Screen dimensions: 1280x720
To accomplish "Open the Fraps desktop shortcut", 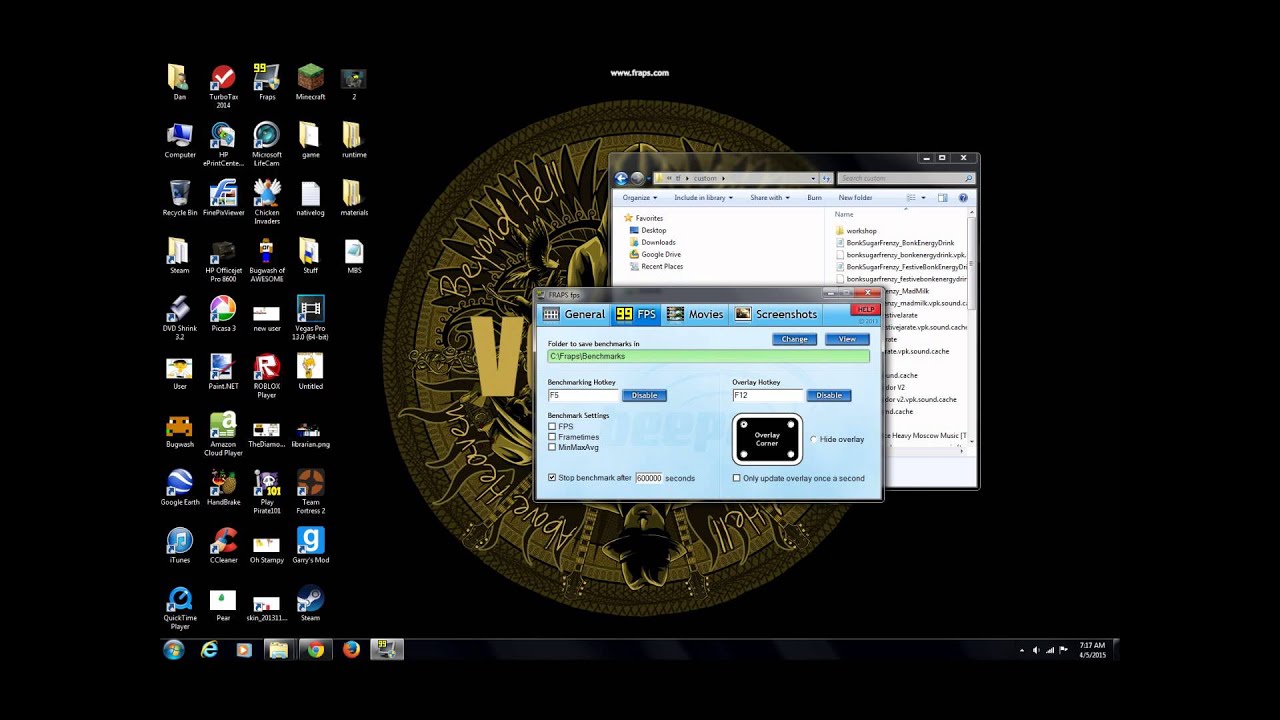I will coord(267,82).
